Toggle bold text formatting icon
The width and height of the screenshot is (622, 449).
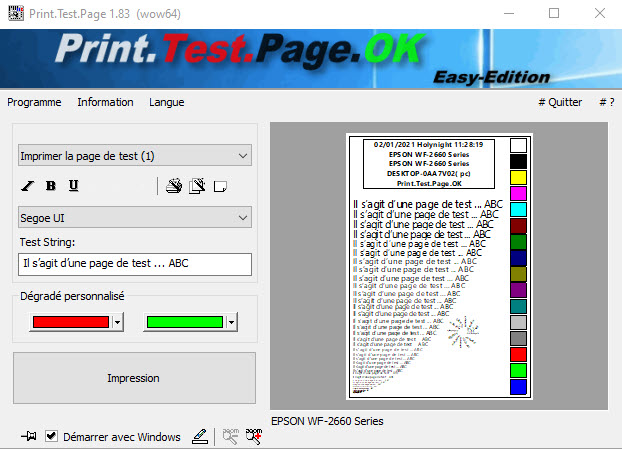(x=51, y=186)
